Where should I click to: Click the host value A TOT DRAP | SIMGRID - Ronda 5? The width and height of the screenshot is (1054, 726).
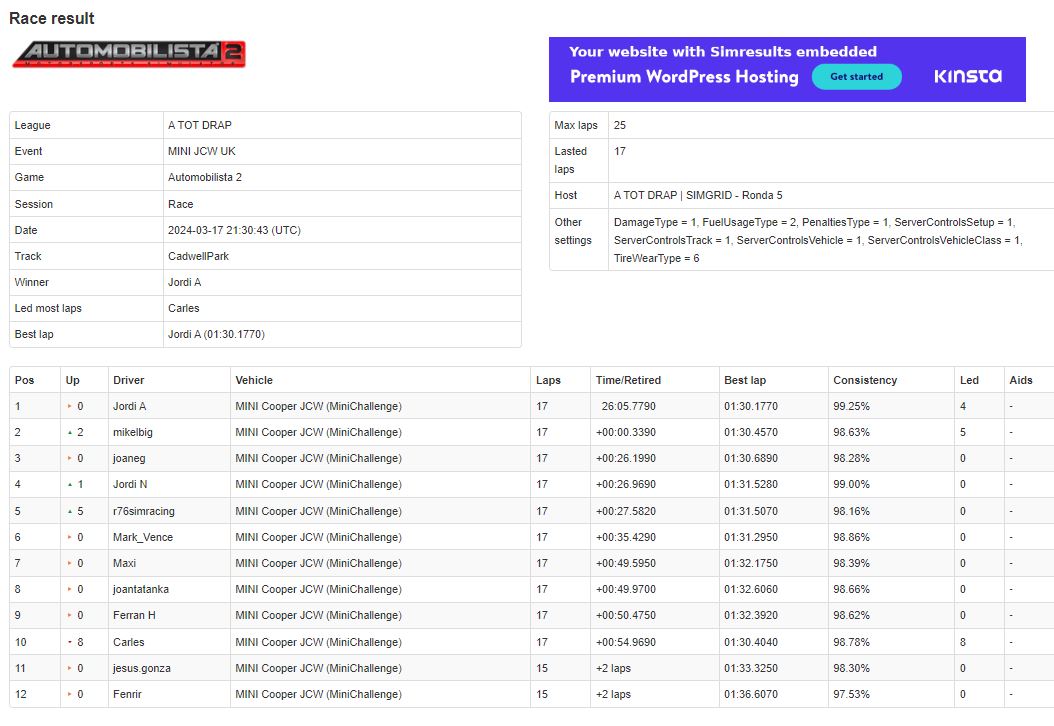[x=698, y=195]
